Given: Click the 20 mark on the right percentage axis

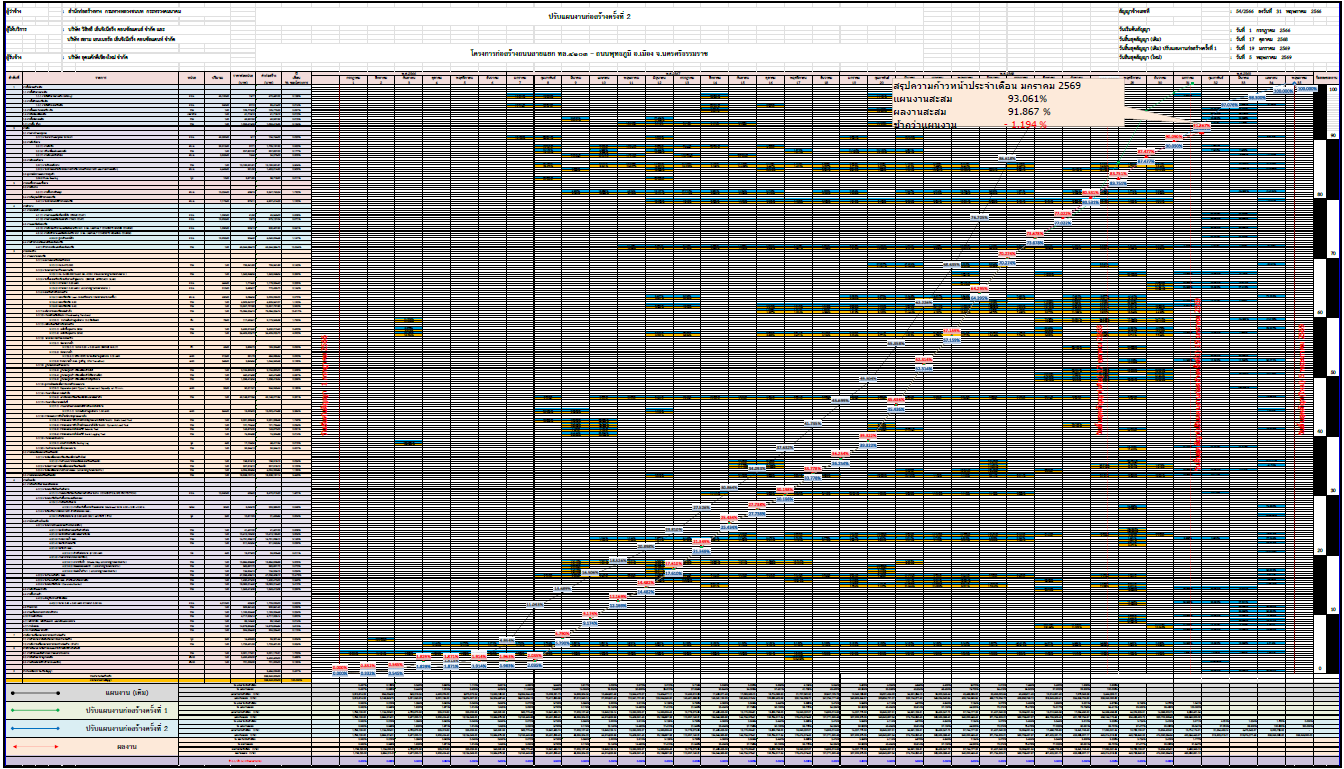Looking at the screenshot, I should point(1320,550).
